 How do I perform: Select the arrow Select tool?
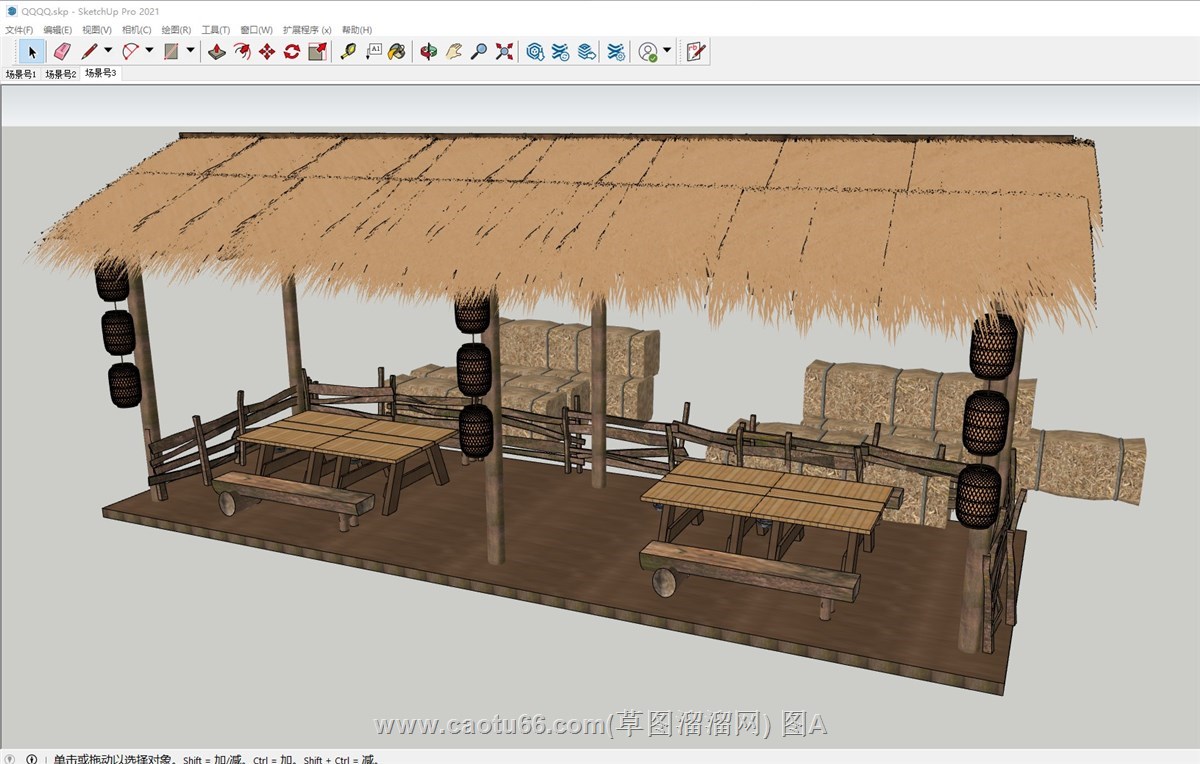32,52
